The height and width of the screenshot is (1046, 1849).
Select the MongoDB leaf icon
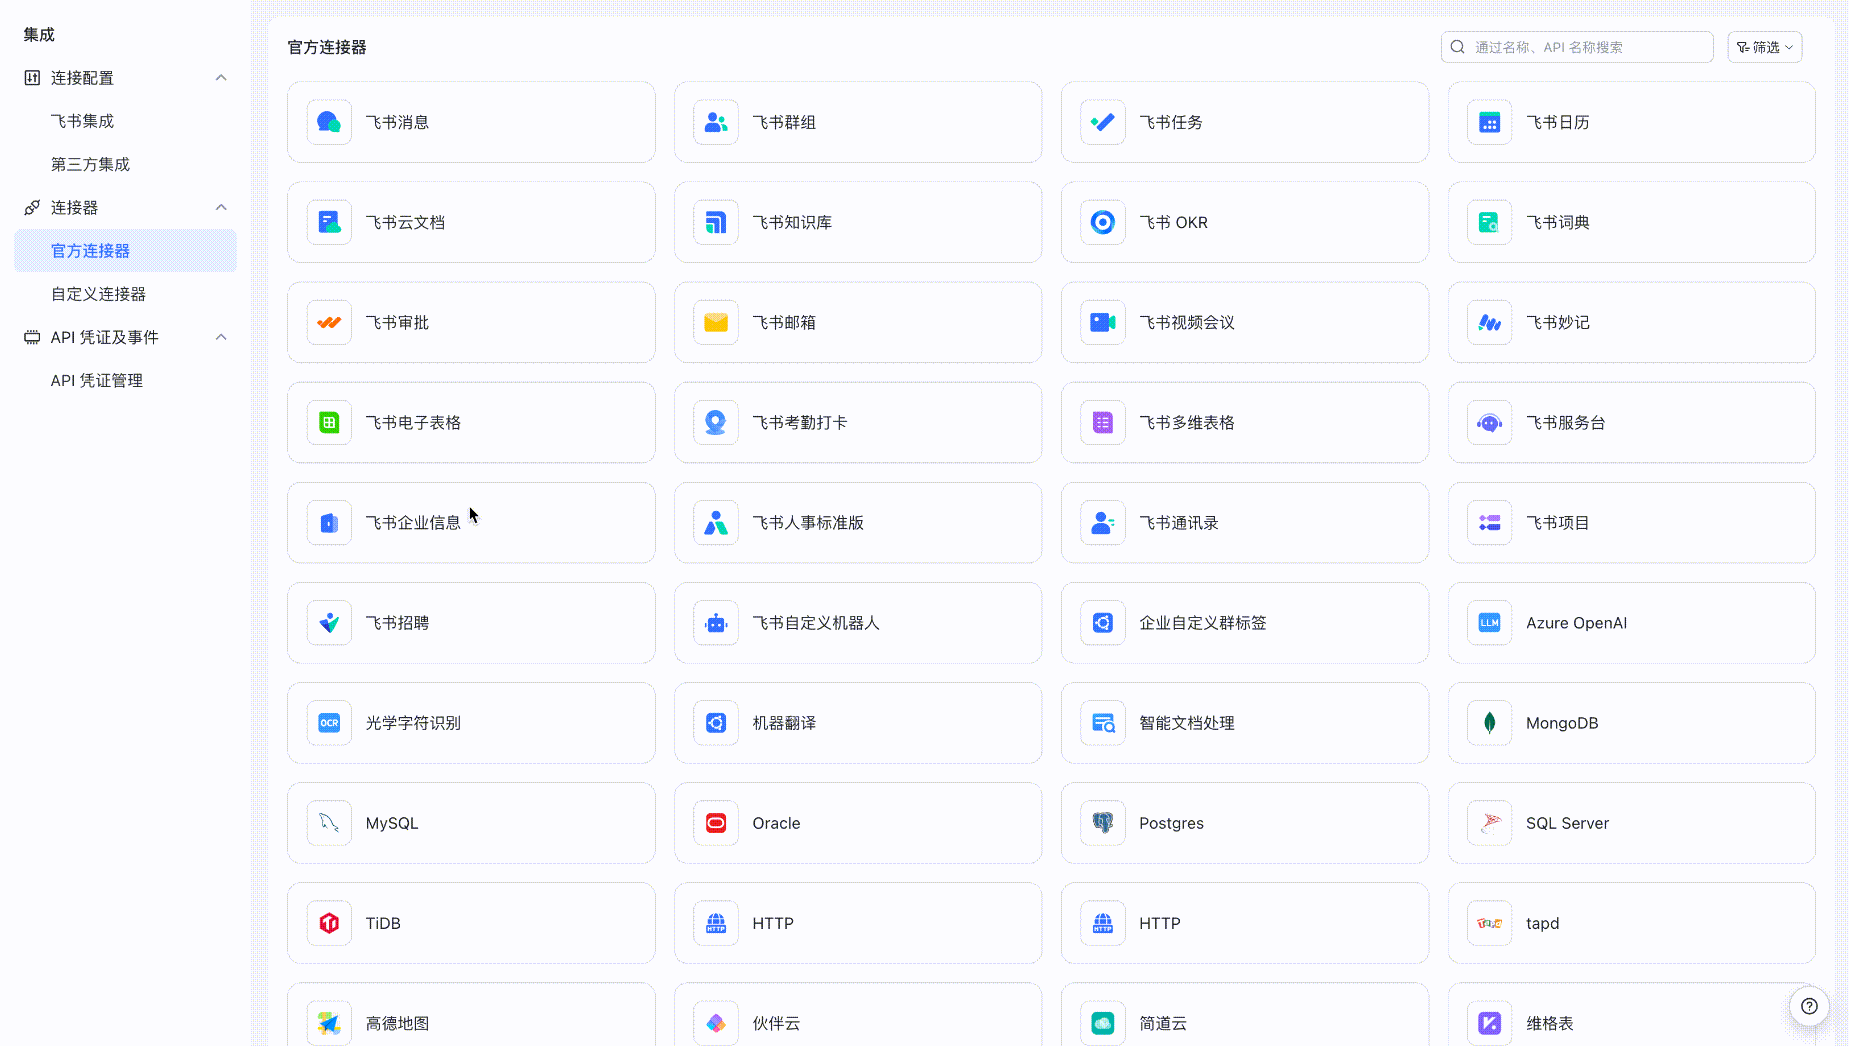tap(1490, 722)
